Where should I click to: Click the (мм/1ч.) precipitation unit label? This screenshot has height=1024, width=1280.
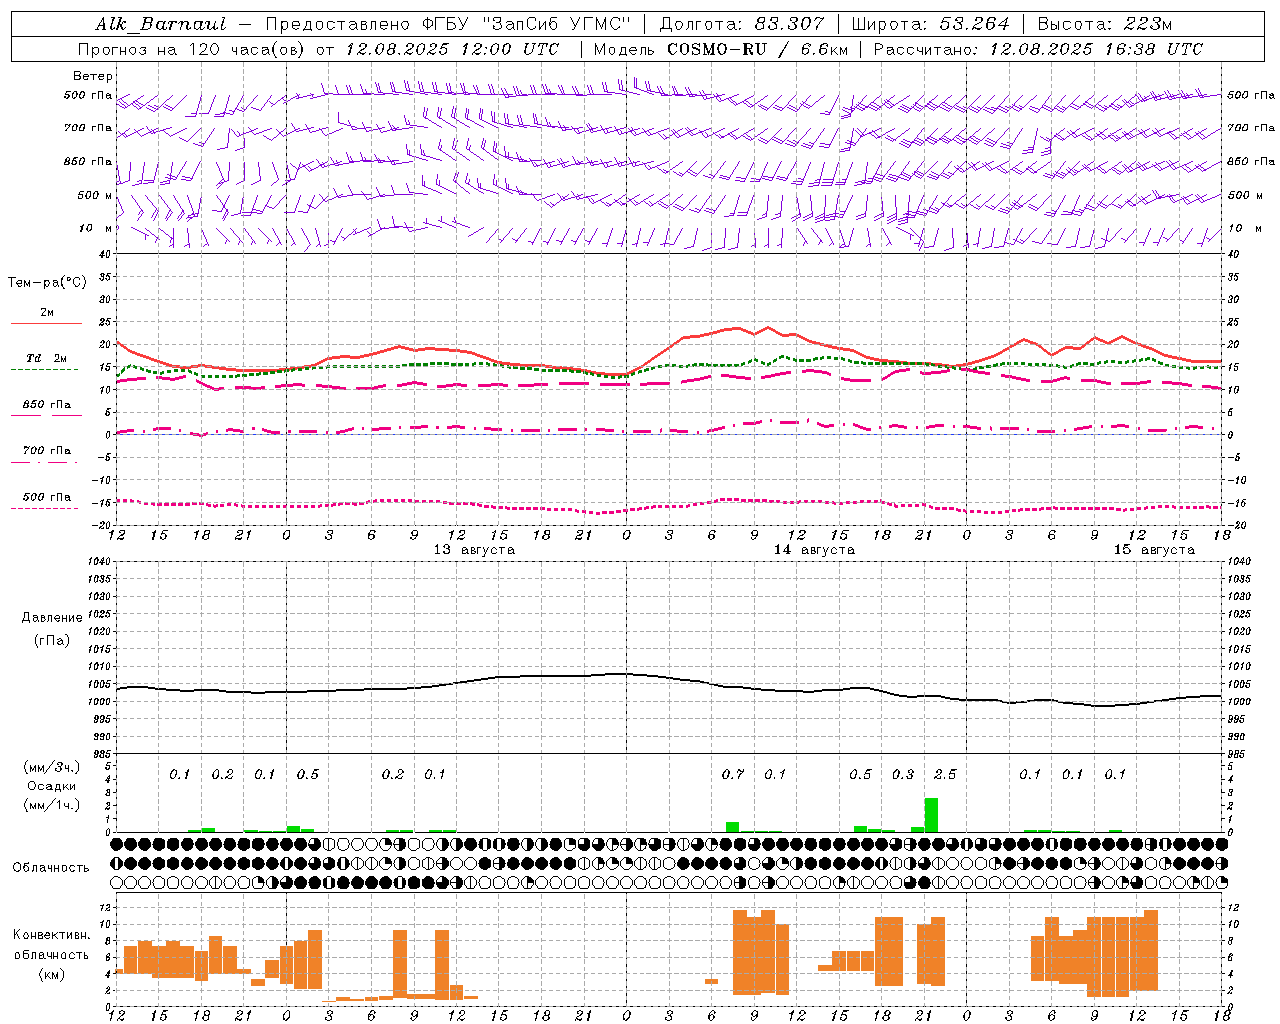[x=51, y=805]
